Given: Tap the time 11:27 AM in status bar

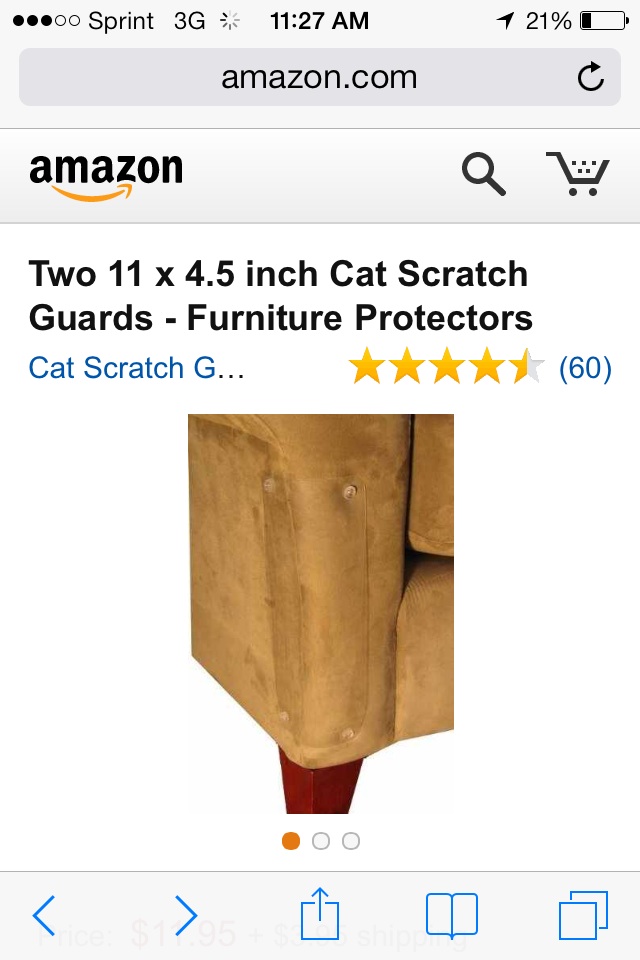Looking at the screenshot, I should tap(320, 21).
